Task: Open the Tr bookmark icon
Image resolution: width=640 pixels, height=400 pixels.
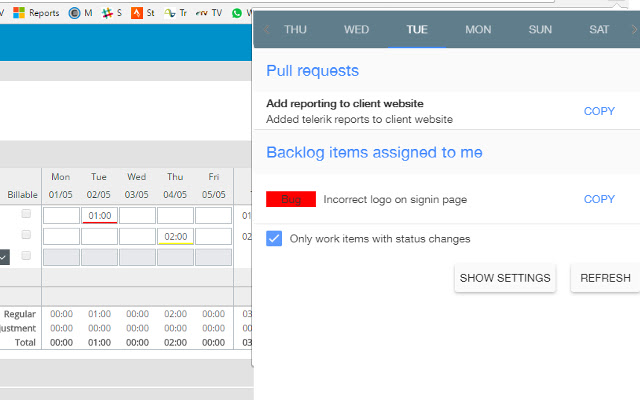Action: [175, 13]
